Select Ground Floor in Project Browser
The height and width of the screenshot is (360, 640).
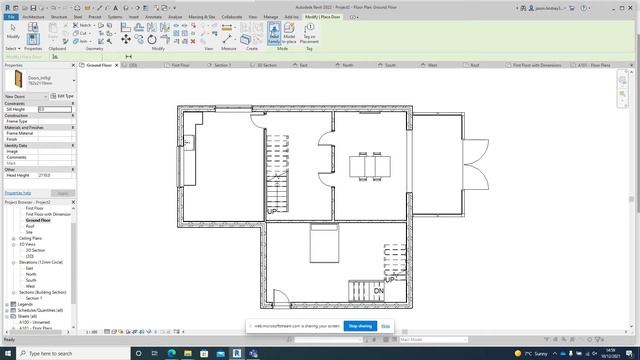tap(38, 220)
